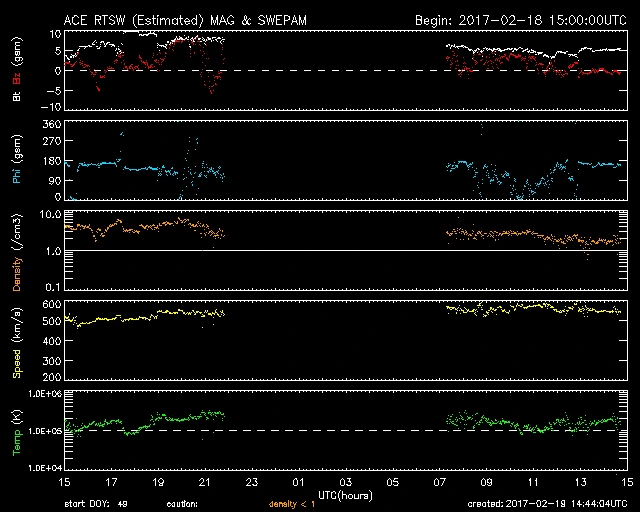Click the '17' hour tick label
Screen dimensions: 640x512
point(111,482)
